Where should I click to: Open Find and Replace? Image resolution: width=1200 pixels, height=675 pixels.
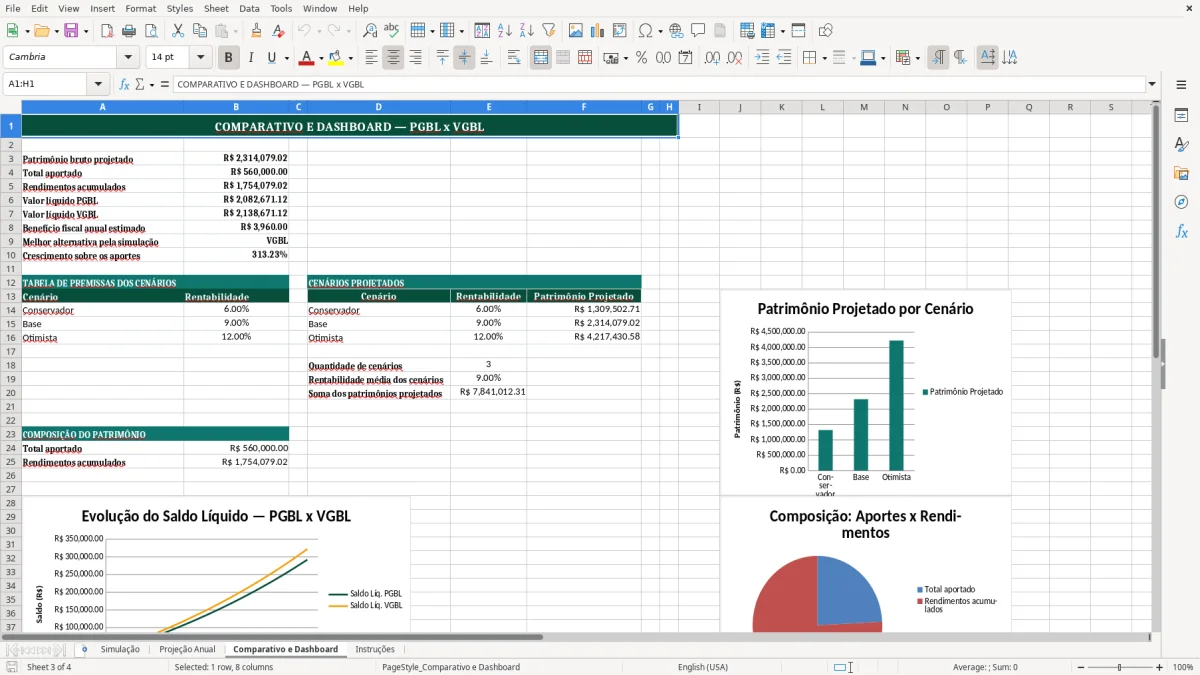tap(370, 31)
